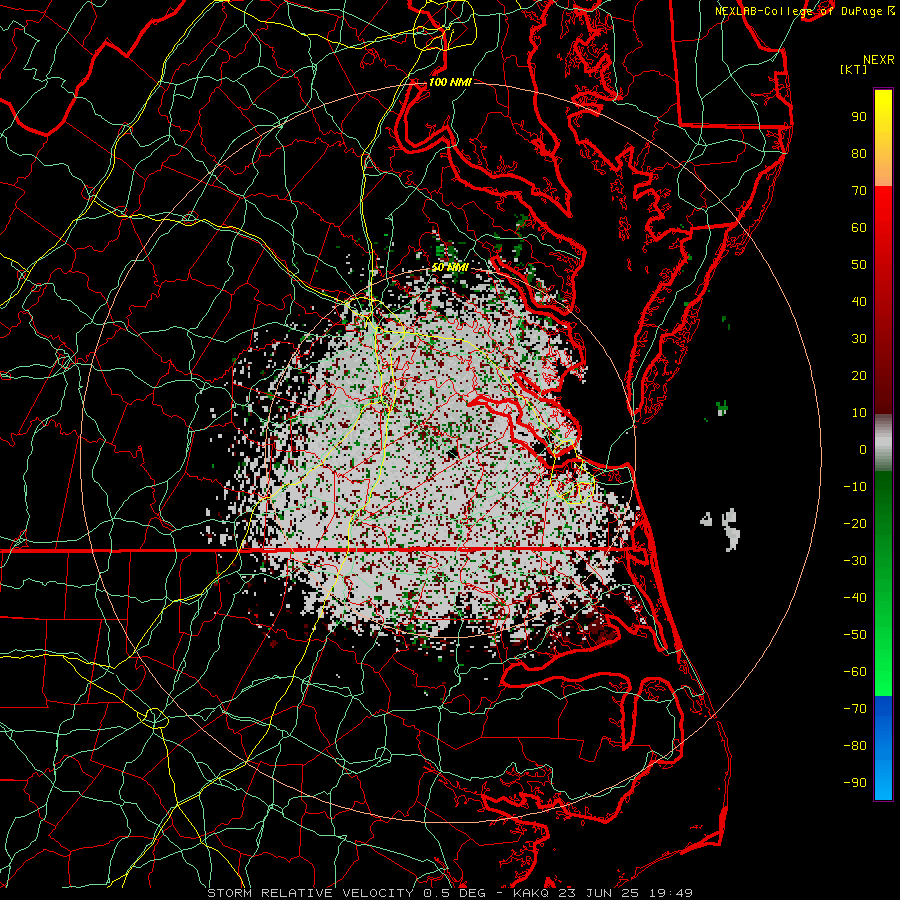
Task: Pick the blue segment at the color bar bottom
Action: click(x=883, y=748)
